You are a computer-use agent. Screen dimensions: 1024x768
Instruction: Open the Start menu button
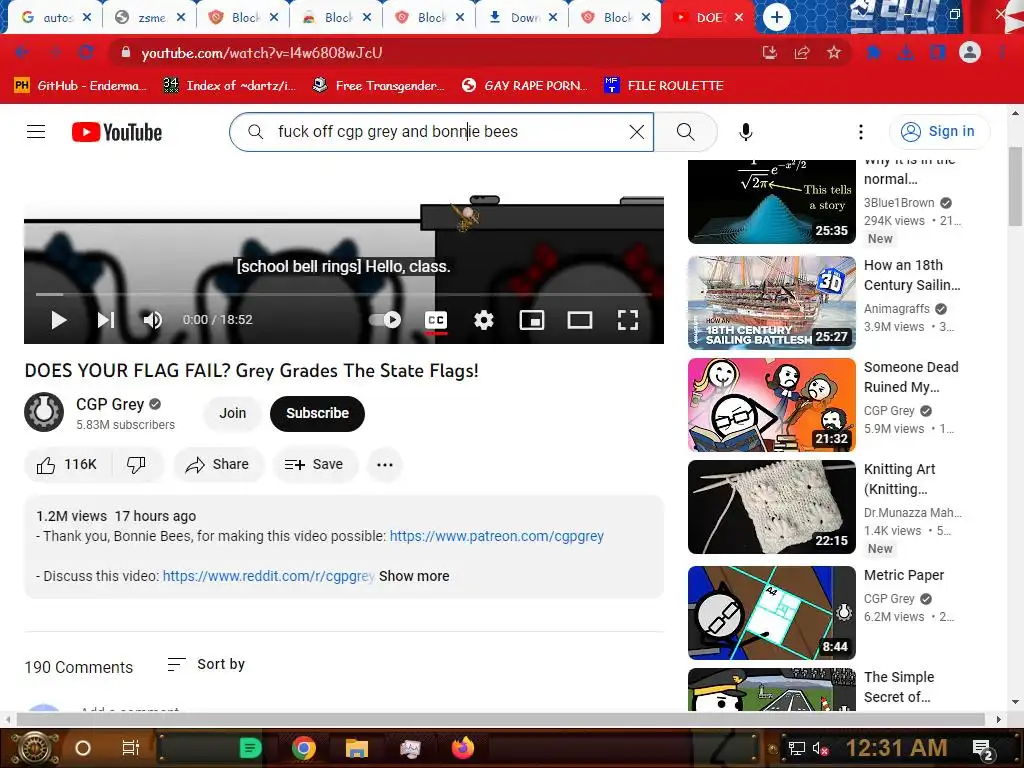click(35, 748)
